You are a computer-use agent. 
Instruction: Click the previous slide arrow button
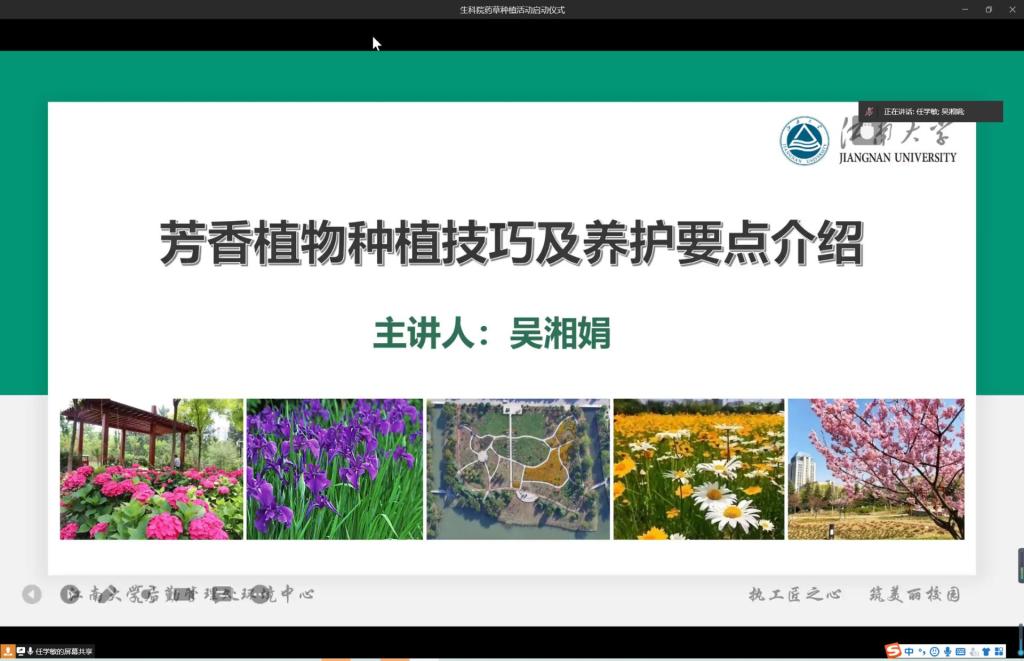(x=32, y=594)
